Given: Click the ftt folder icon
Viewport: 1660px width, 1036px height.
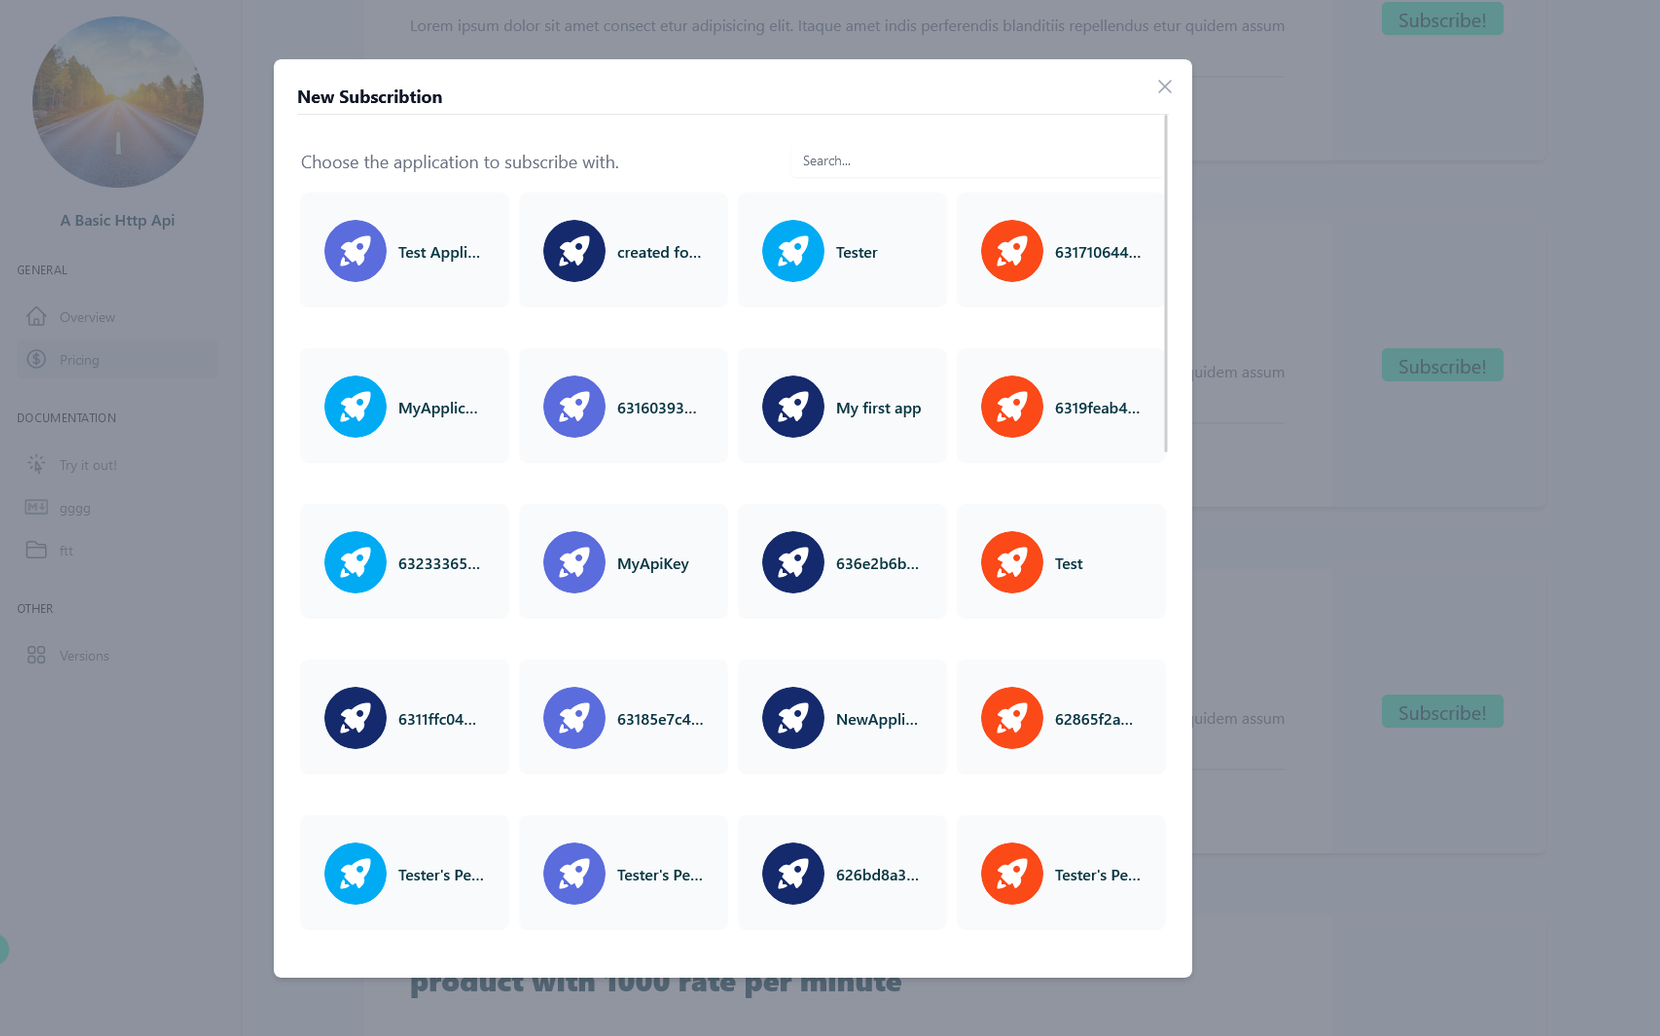Looking at the screenshot, I should [x=36, y=550].
